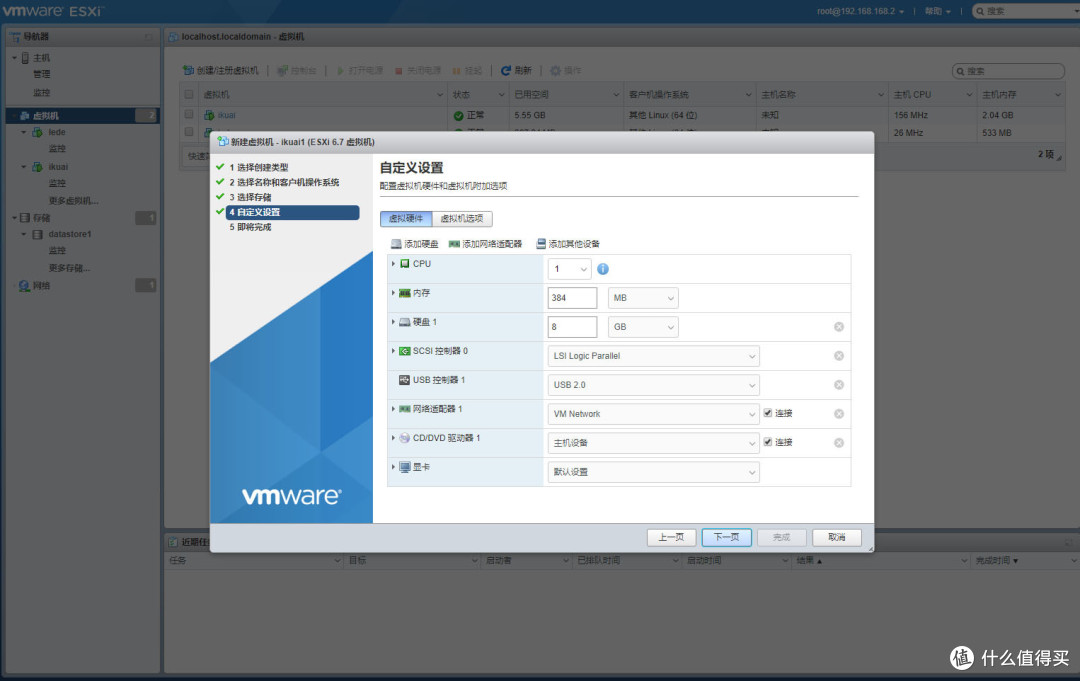Click the 打开电源 power-on icon
Image resolution: width=1080 pixels, height=681 pixels.
point(342,71)
